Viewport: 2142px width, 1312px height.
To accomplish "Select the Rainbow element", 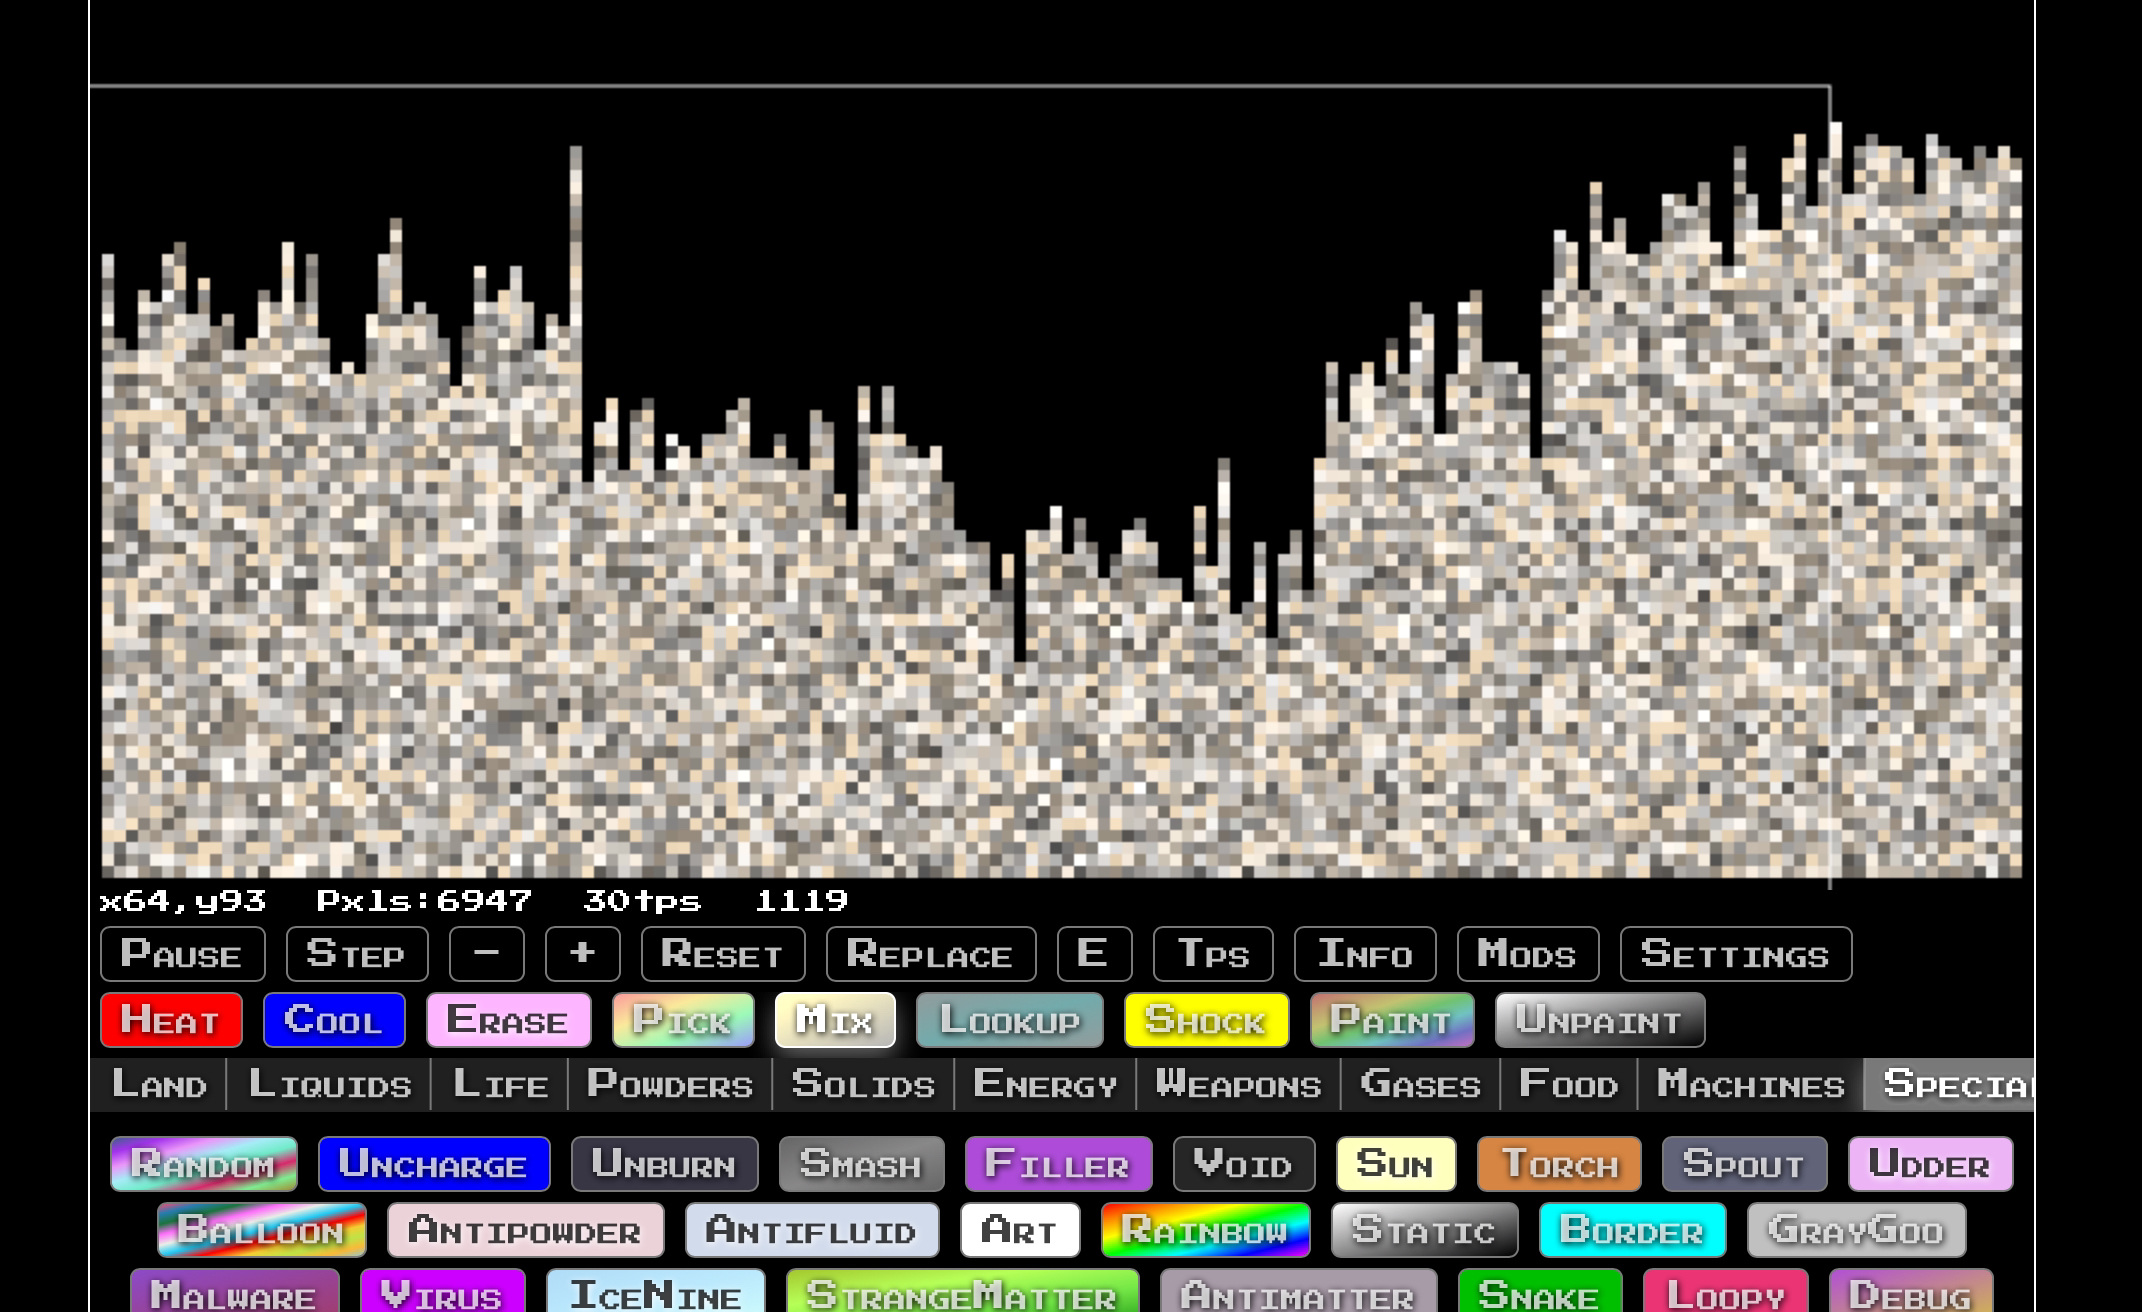I will click(1205, 1230).
